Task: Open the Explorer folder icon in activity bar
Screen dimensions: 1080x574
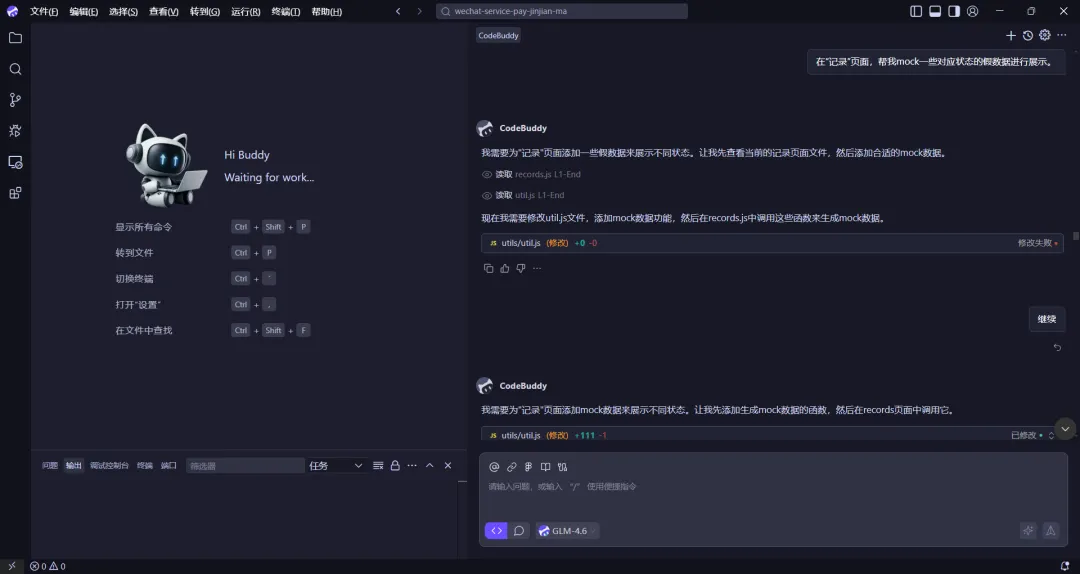Action: (15, 38)
